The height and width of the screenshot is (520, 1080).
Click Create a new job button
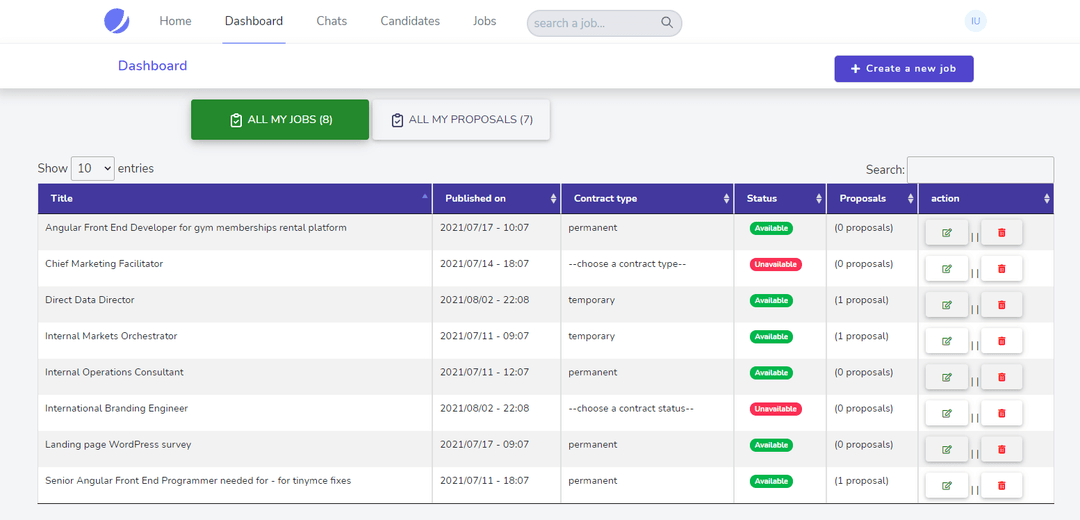click(903, 69)
